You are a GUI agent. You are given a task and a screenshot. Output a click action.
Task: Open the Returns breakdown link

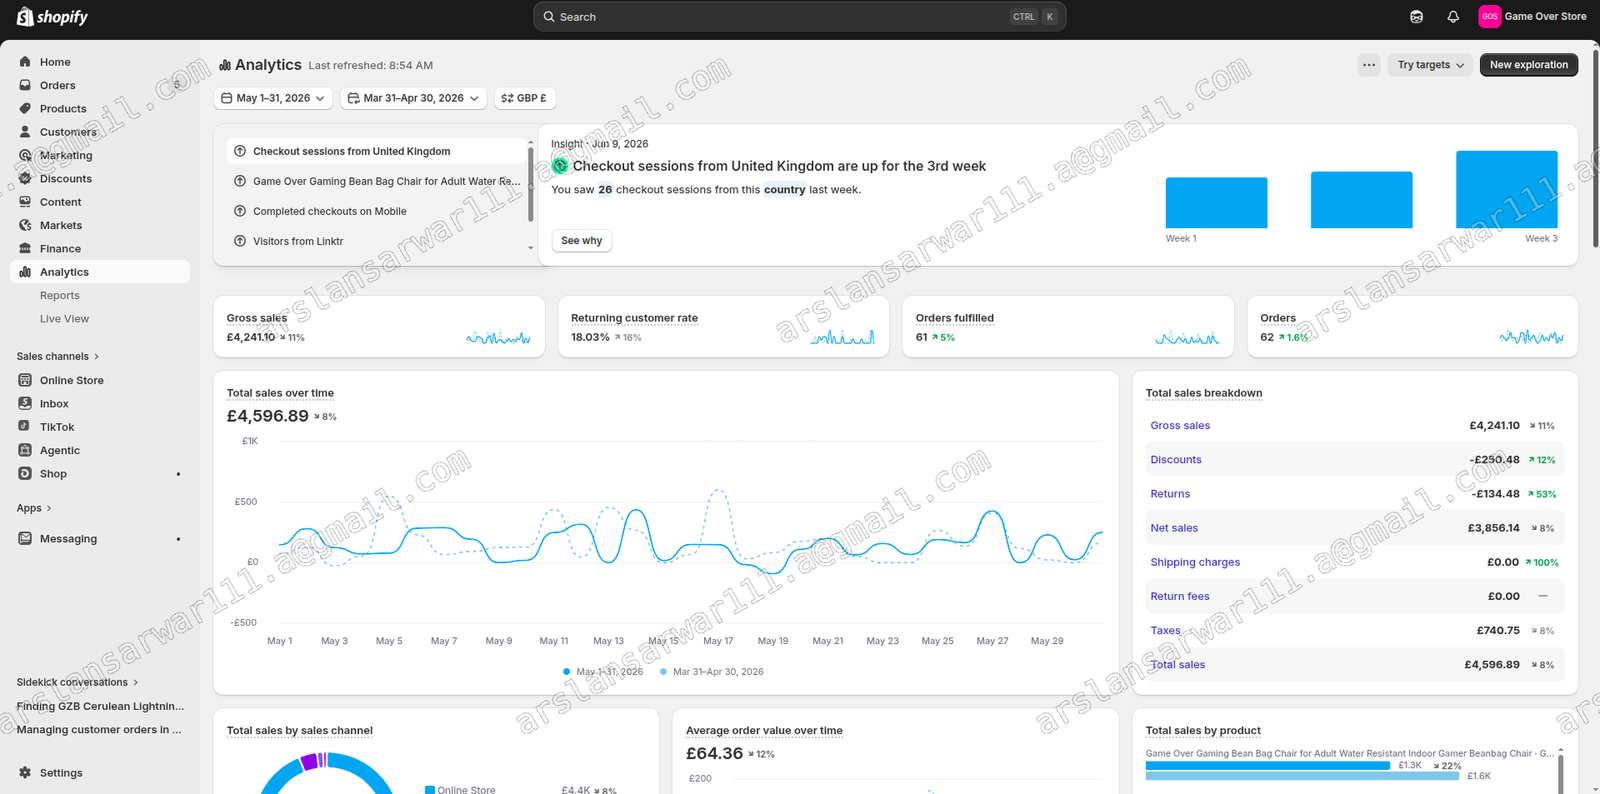1170,494
